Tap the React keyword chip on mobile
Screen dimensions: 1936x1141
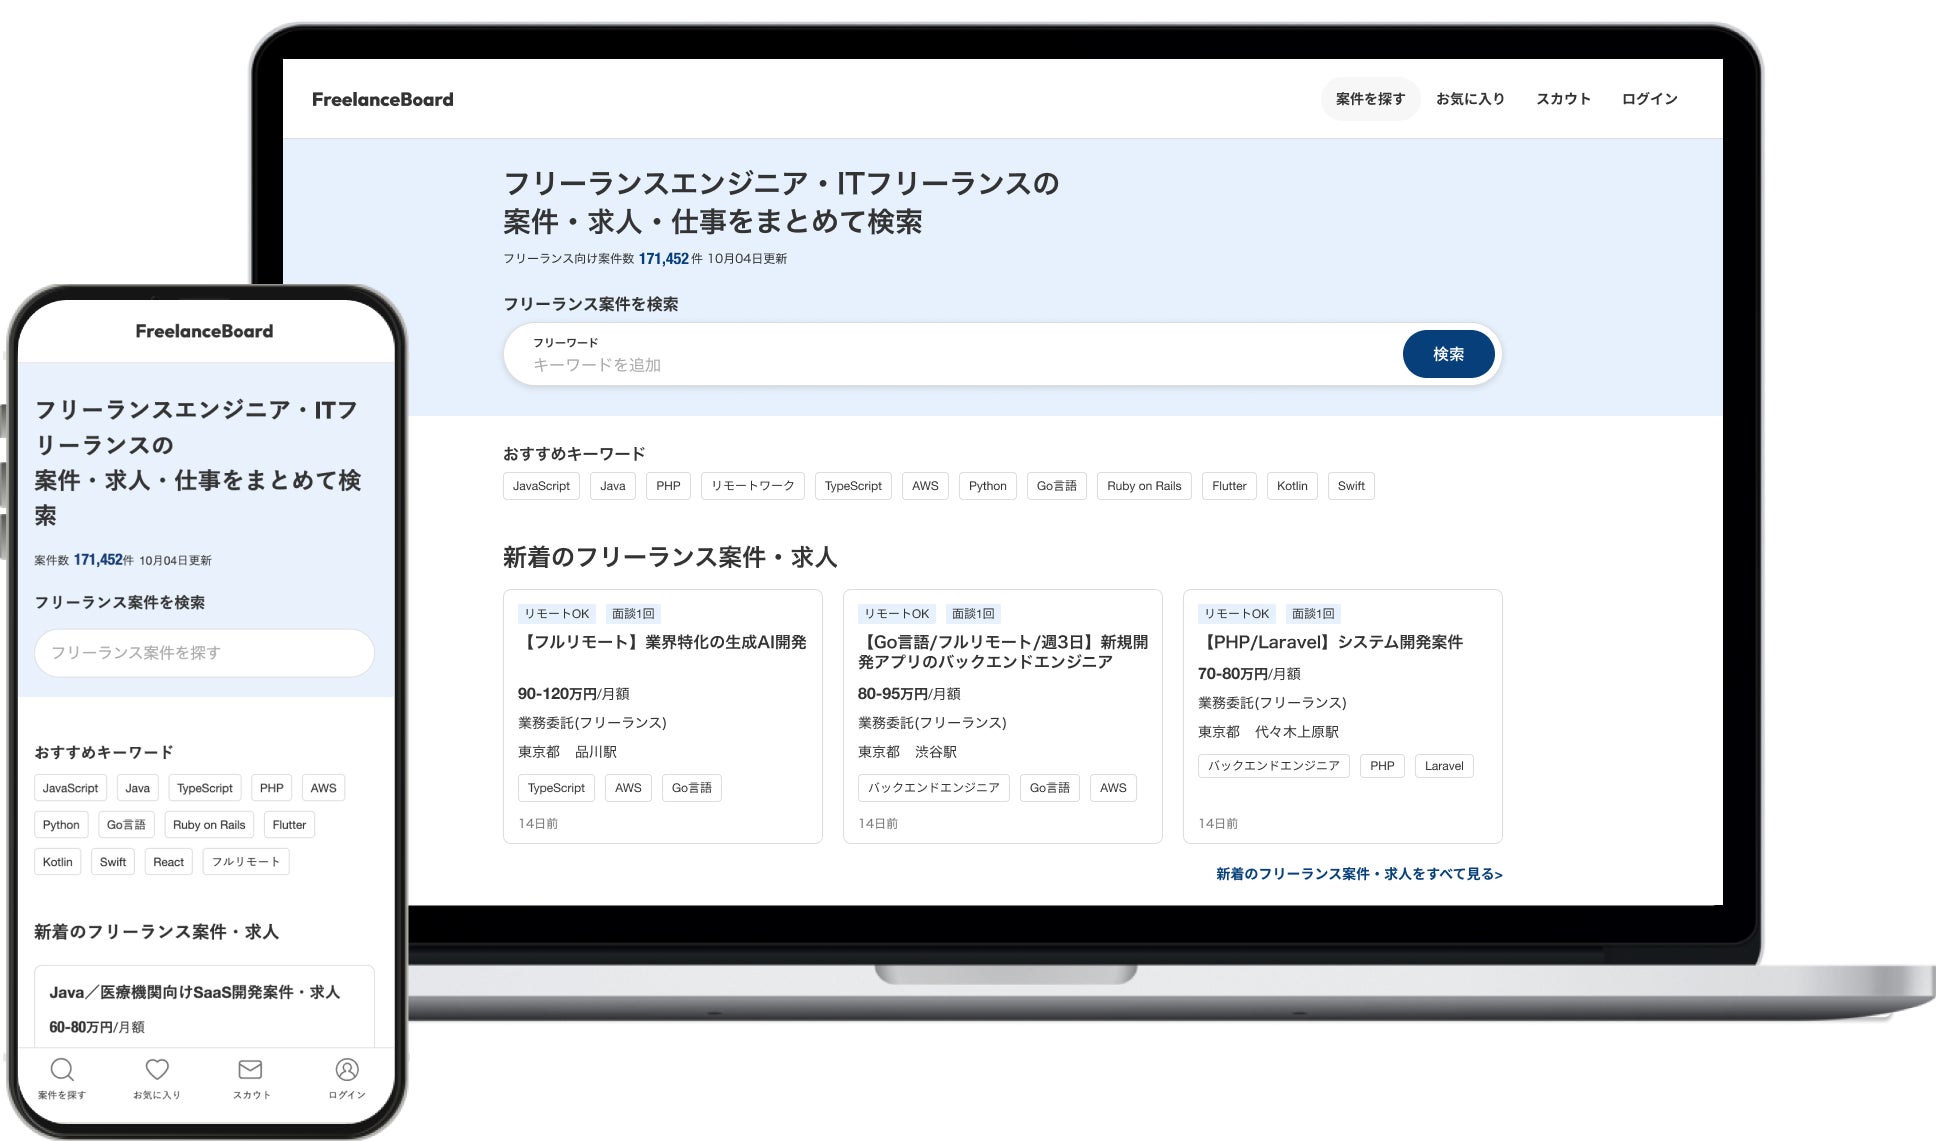click(168, 862)
